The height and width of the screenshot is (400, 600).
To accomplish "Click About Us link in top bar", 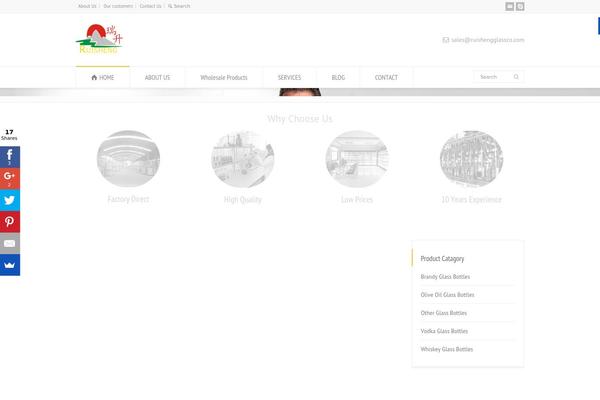I will tap(87, 6).
